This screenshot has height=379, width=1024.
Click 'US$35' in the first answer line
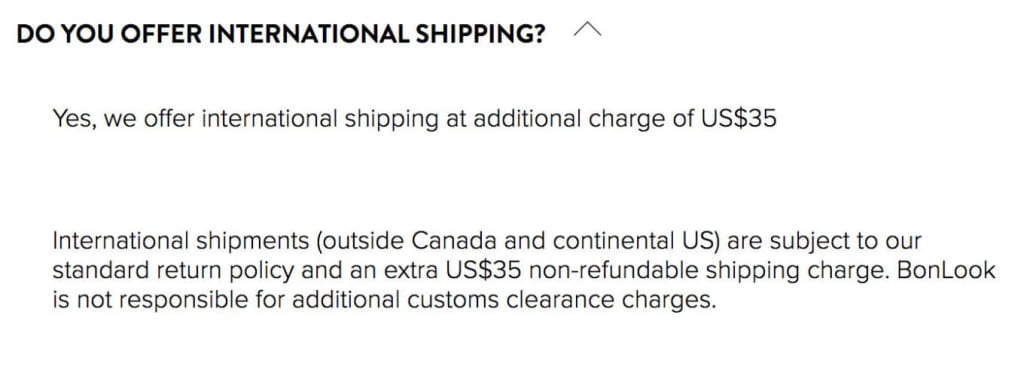[739, 120]
